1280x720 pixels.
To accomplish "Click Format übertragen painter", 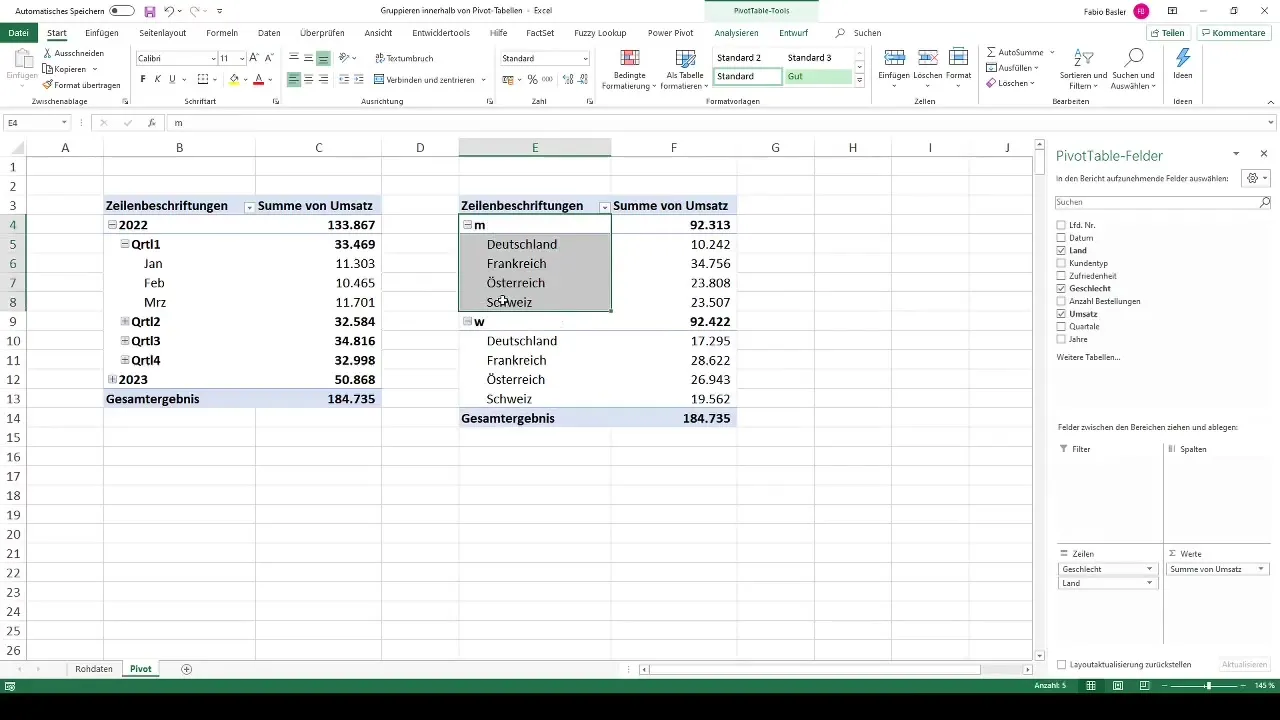I will click(x=82, y=85).
